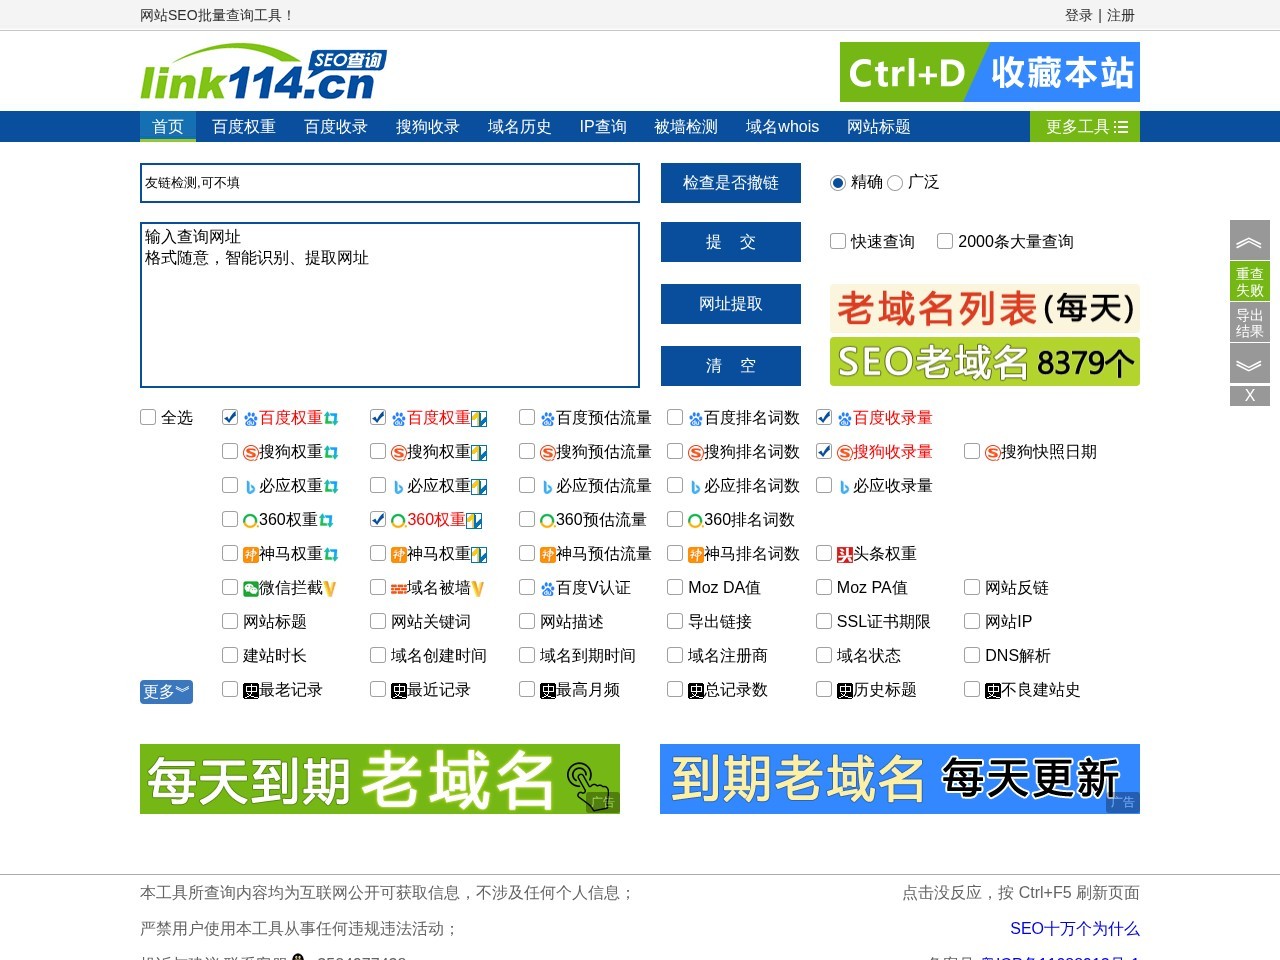Click the Sogou icon beside 搜狗快照日期
The height and width of the screenshot is (960, 1280).
[x=993, y=453]
